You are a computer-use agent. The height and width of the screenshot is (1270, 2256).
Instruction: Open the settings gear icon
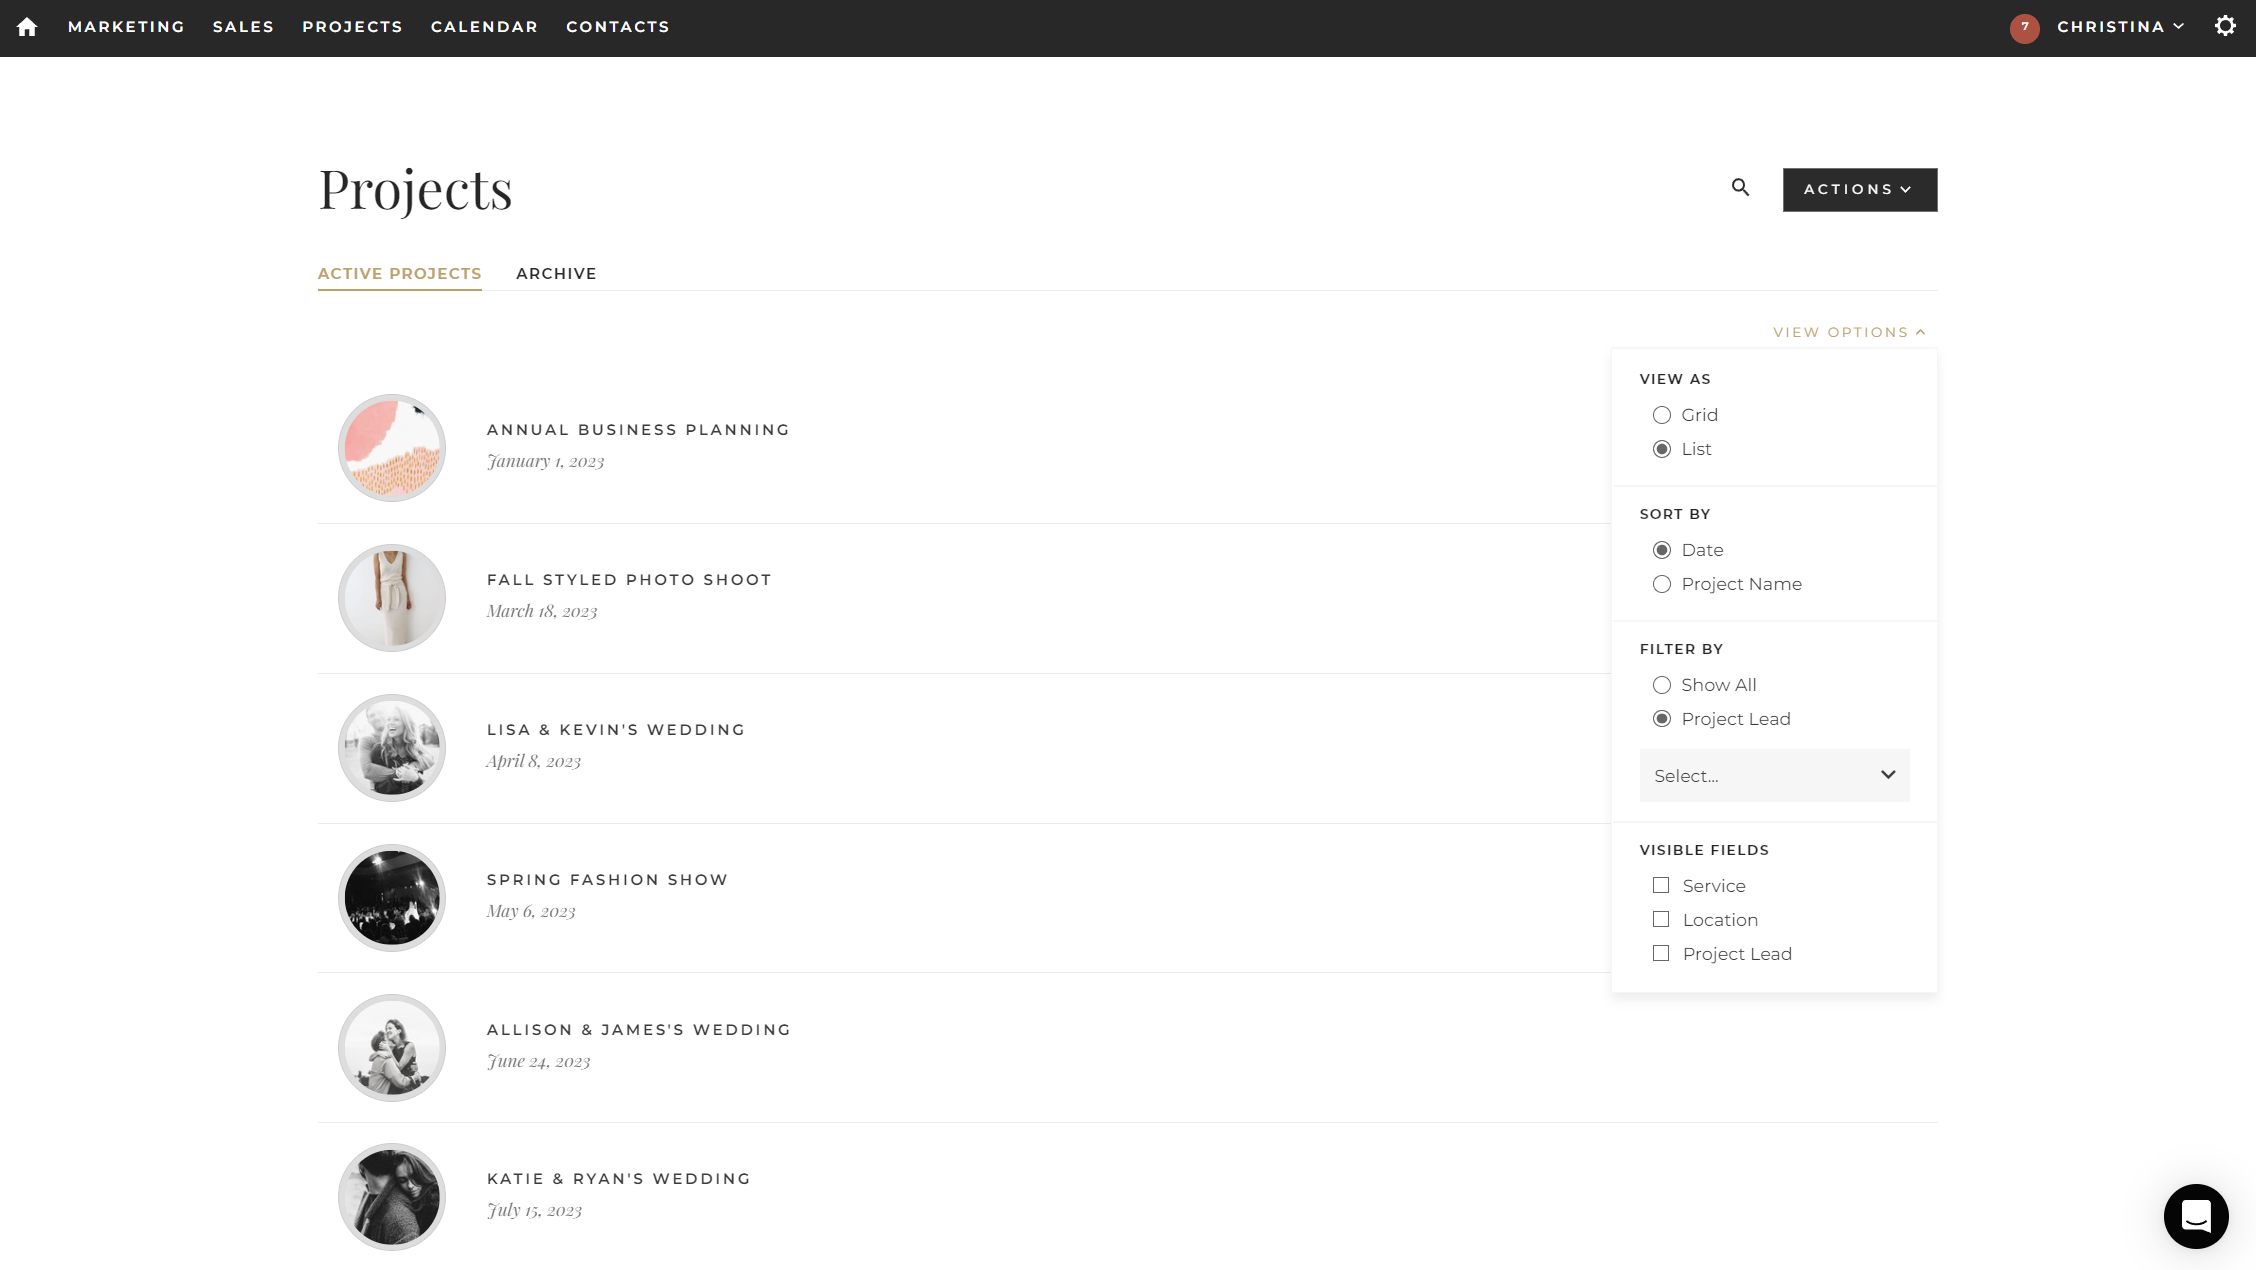tap(2224, 26)
